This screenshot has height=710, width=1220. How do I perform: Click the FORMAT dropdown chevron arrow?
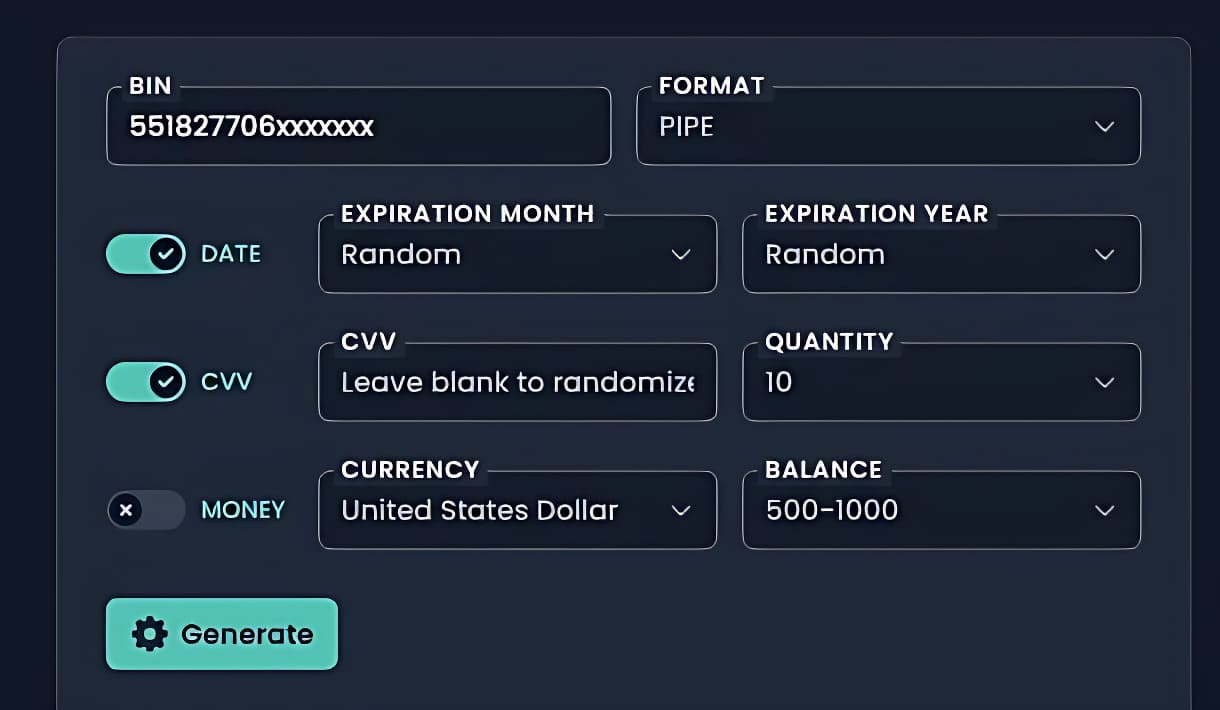(x=1104, y=127)
